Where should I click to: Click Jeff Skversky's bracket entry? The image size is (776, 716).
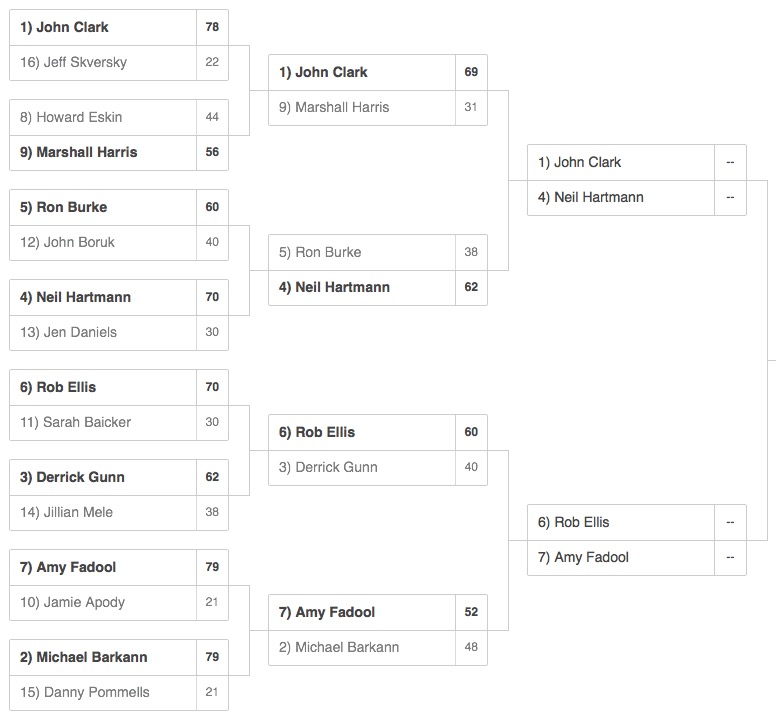(119, 63)
